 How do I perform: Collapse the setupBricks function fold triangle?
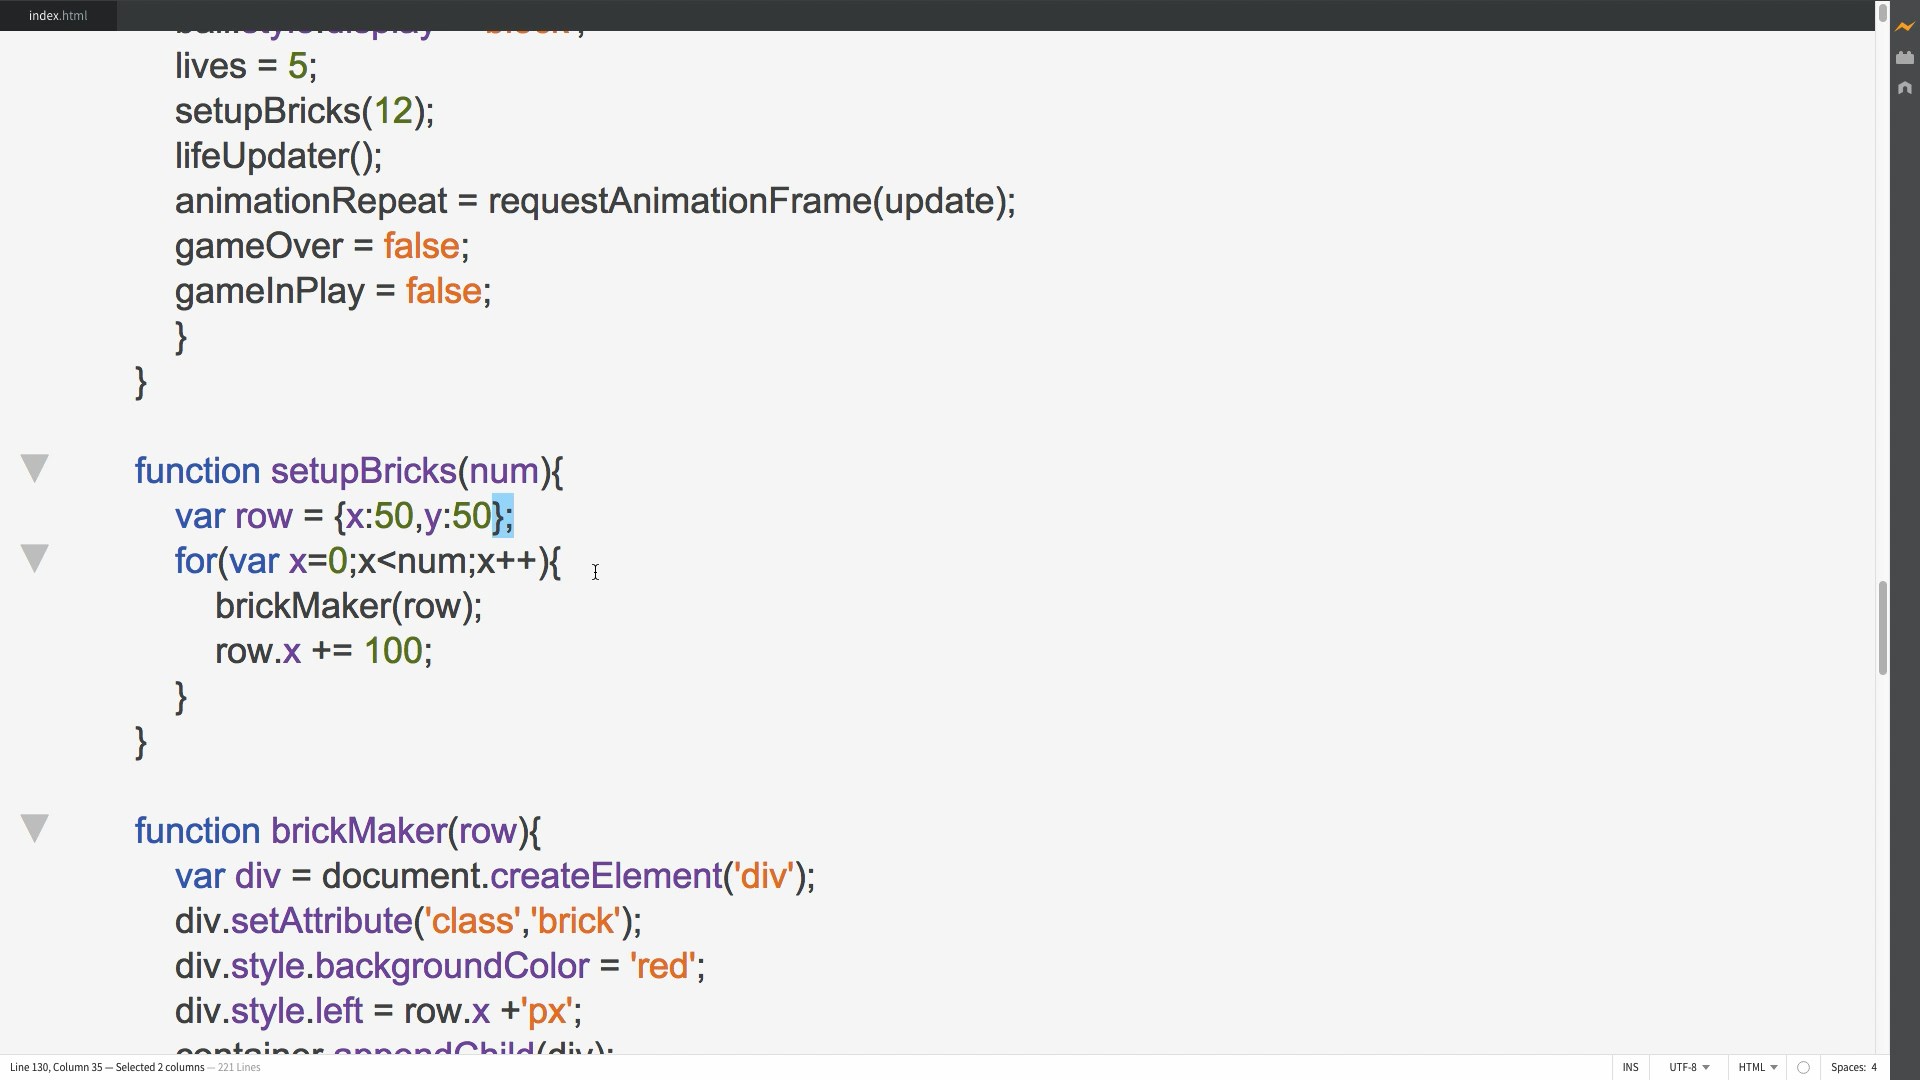pyautogui.click(x=35, y=468)
